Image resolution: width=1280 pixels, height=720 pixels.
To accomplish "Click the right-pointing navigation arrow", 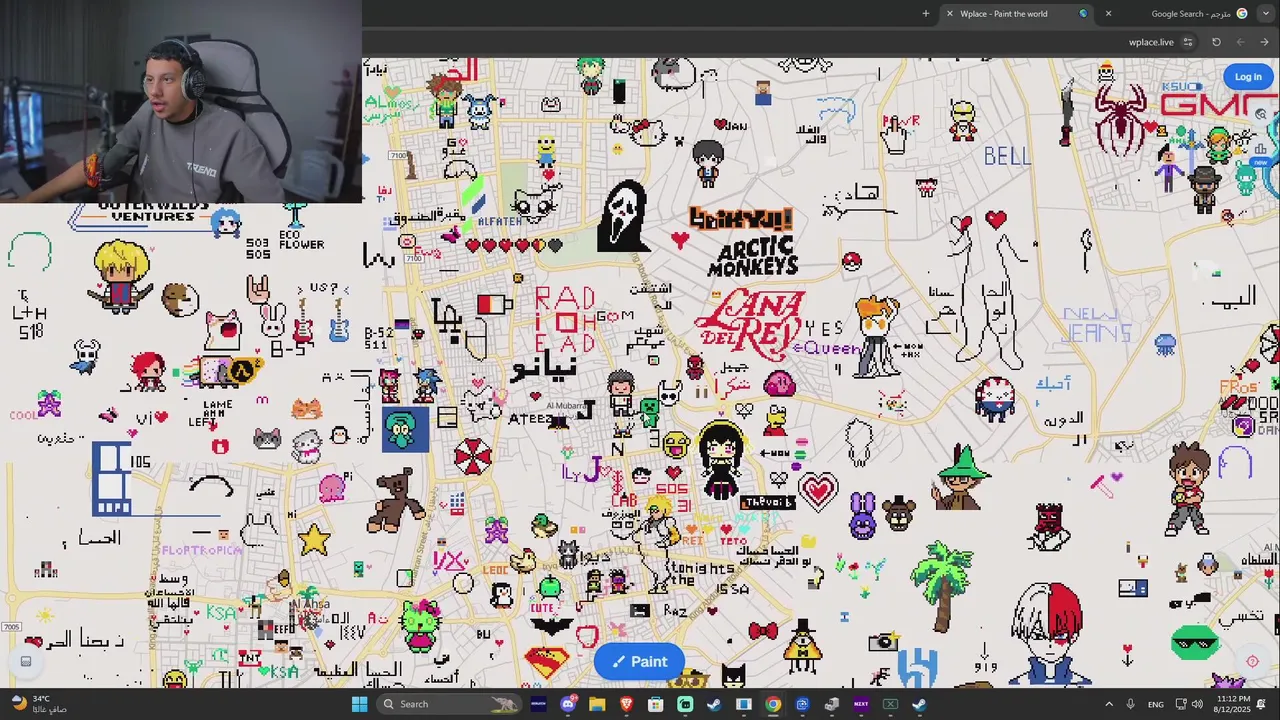I will coord(1264,42).
